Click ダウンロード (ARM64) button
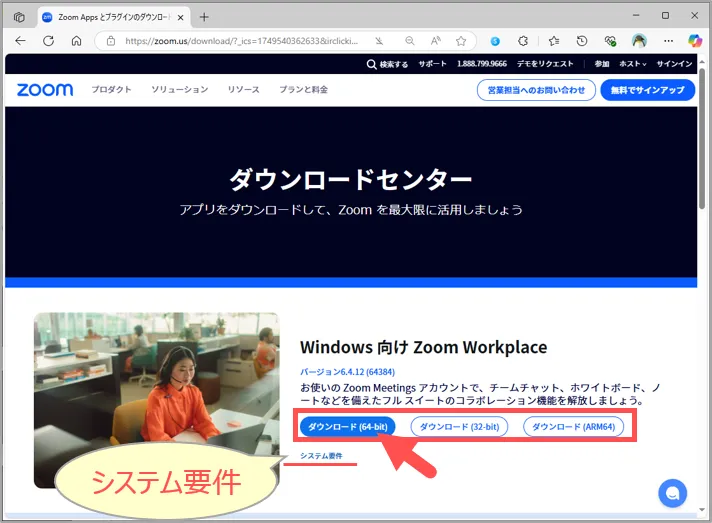 point(573,426)
